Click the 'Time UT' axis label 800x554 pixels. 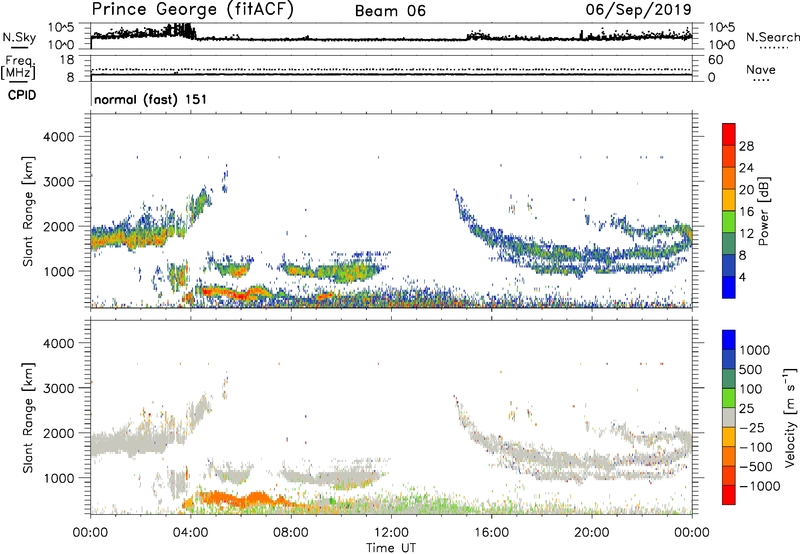click(391, 548)
